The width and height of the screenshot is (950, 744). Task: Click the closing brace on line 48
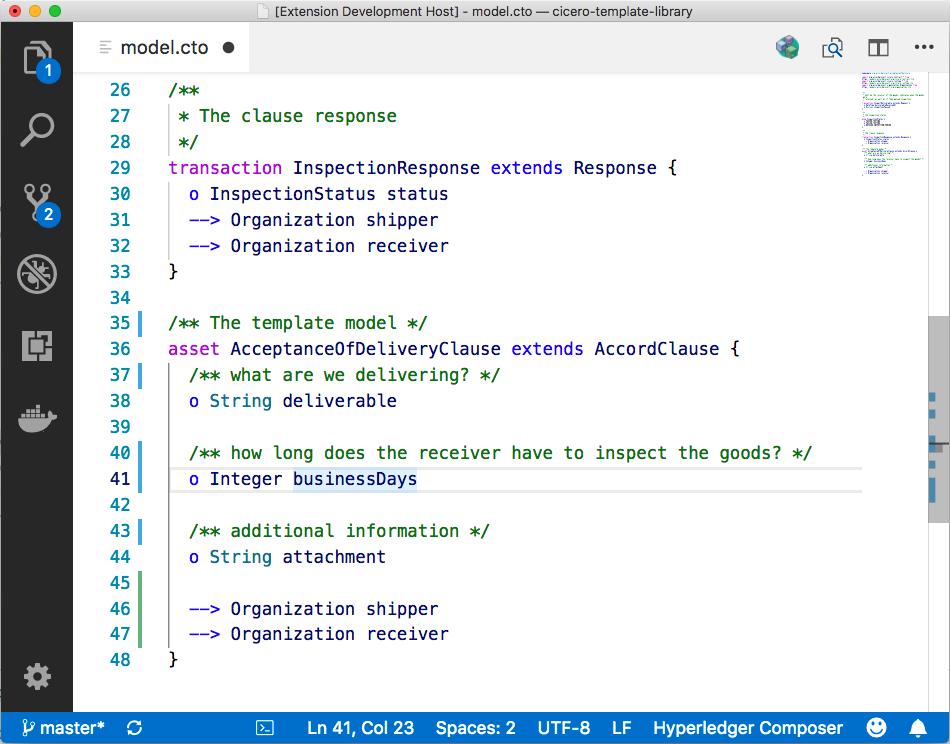(173, 659)
